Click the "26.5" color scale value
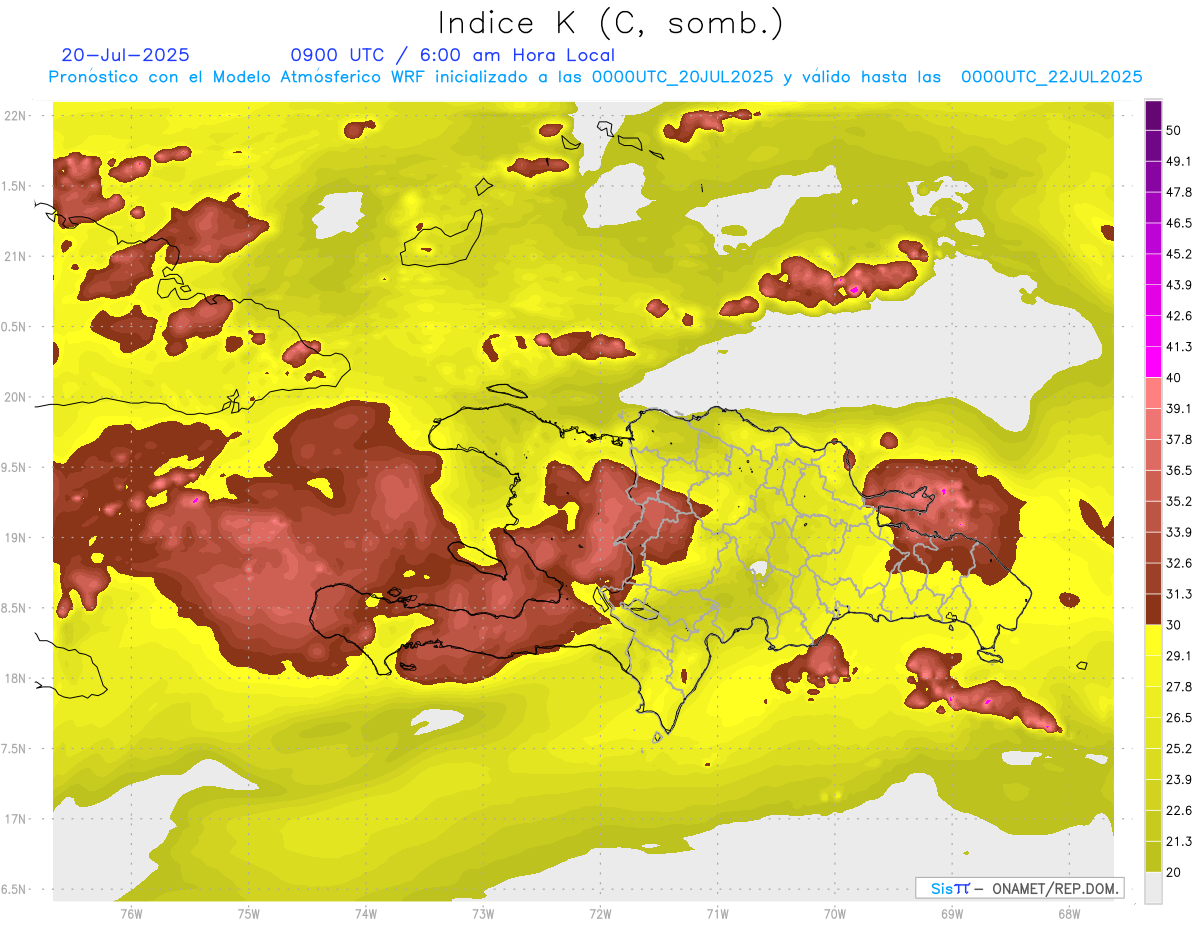The height and width of the screenshot is (927, 1200). [x=1179, y=717]
